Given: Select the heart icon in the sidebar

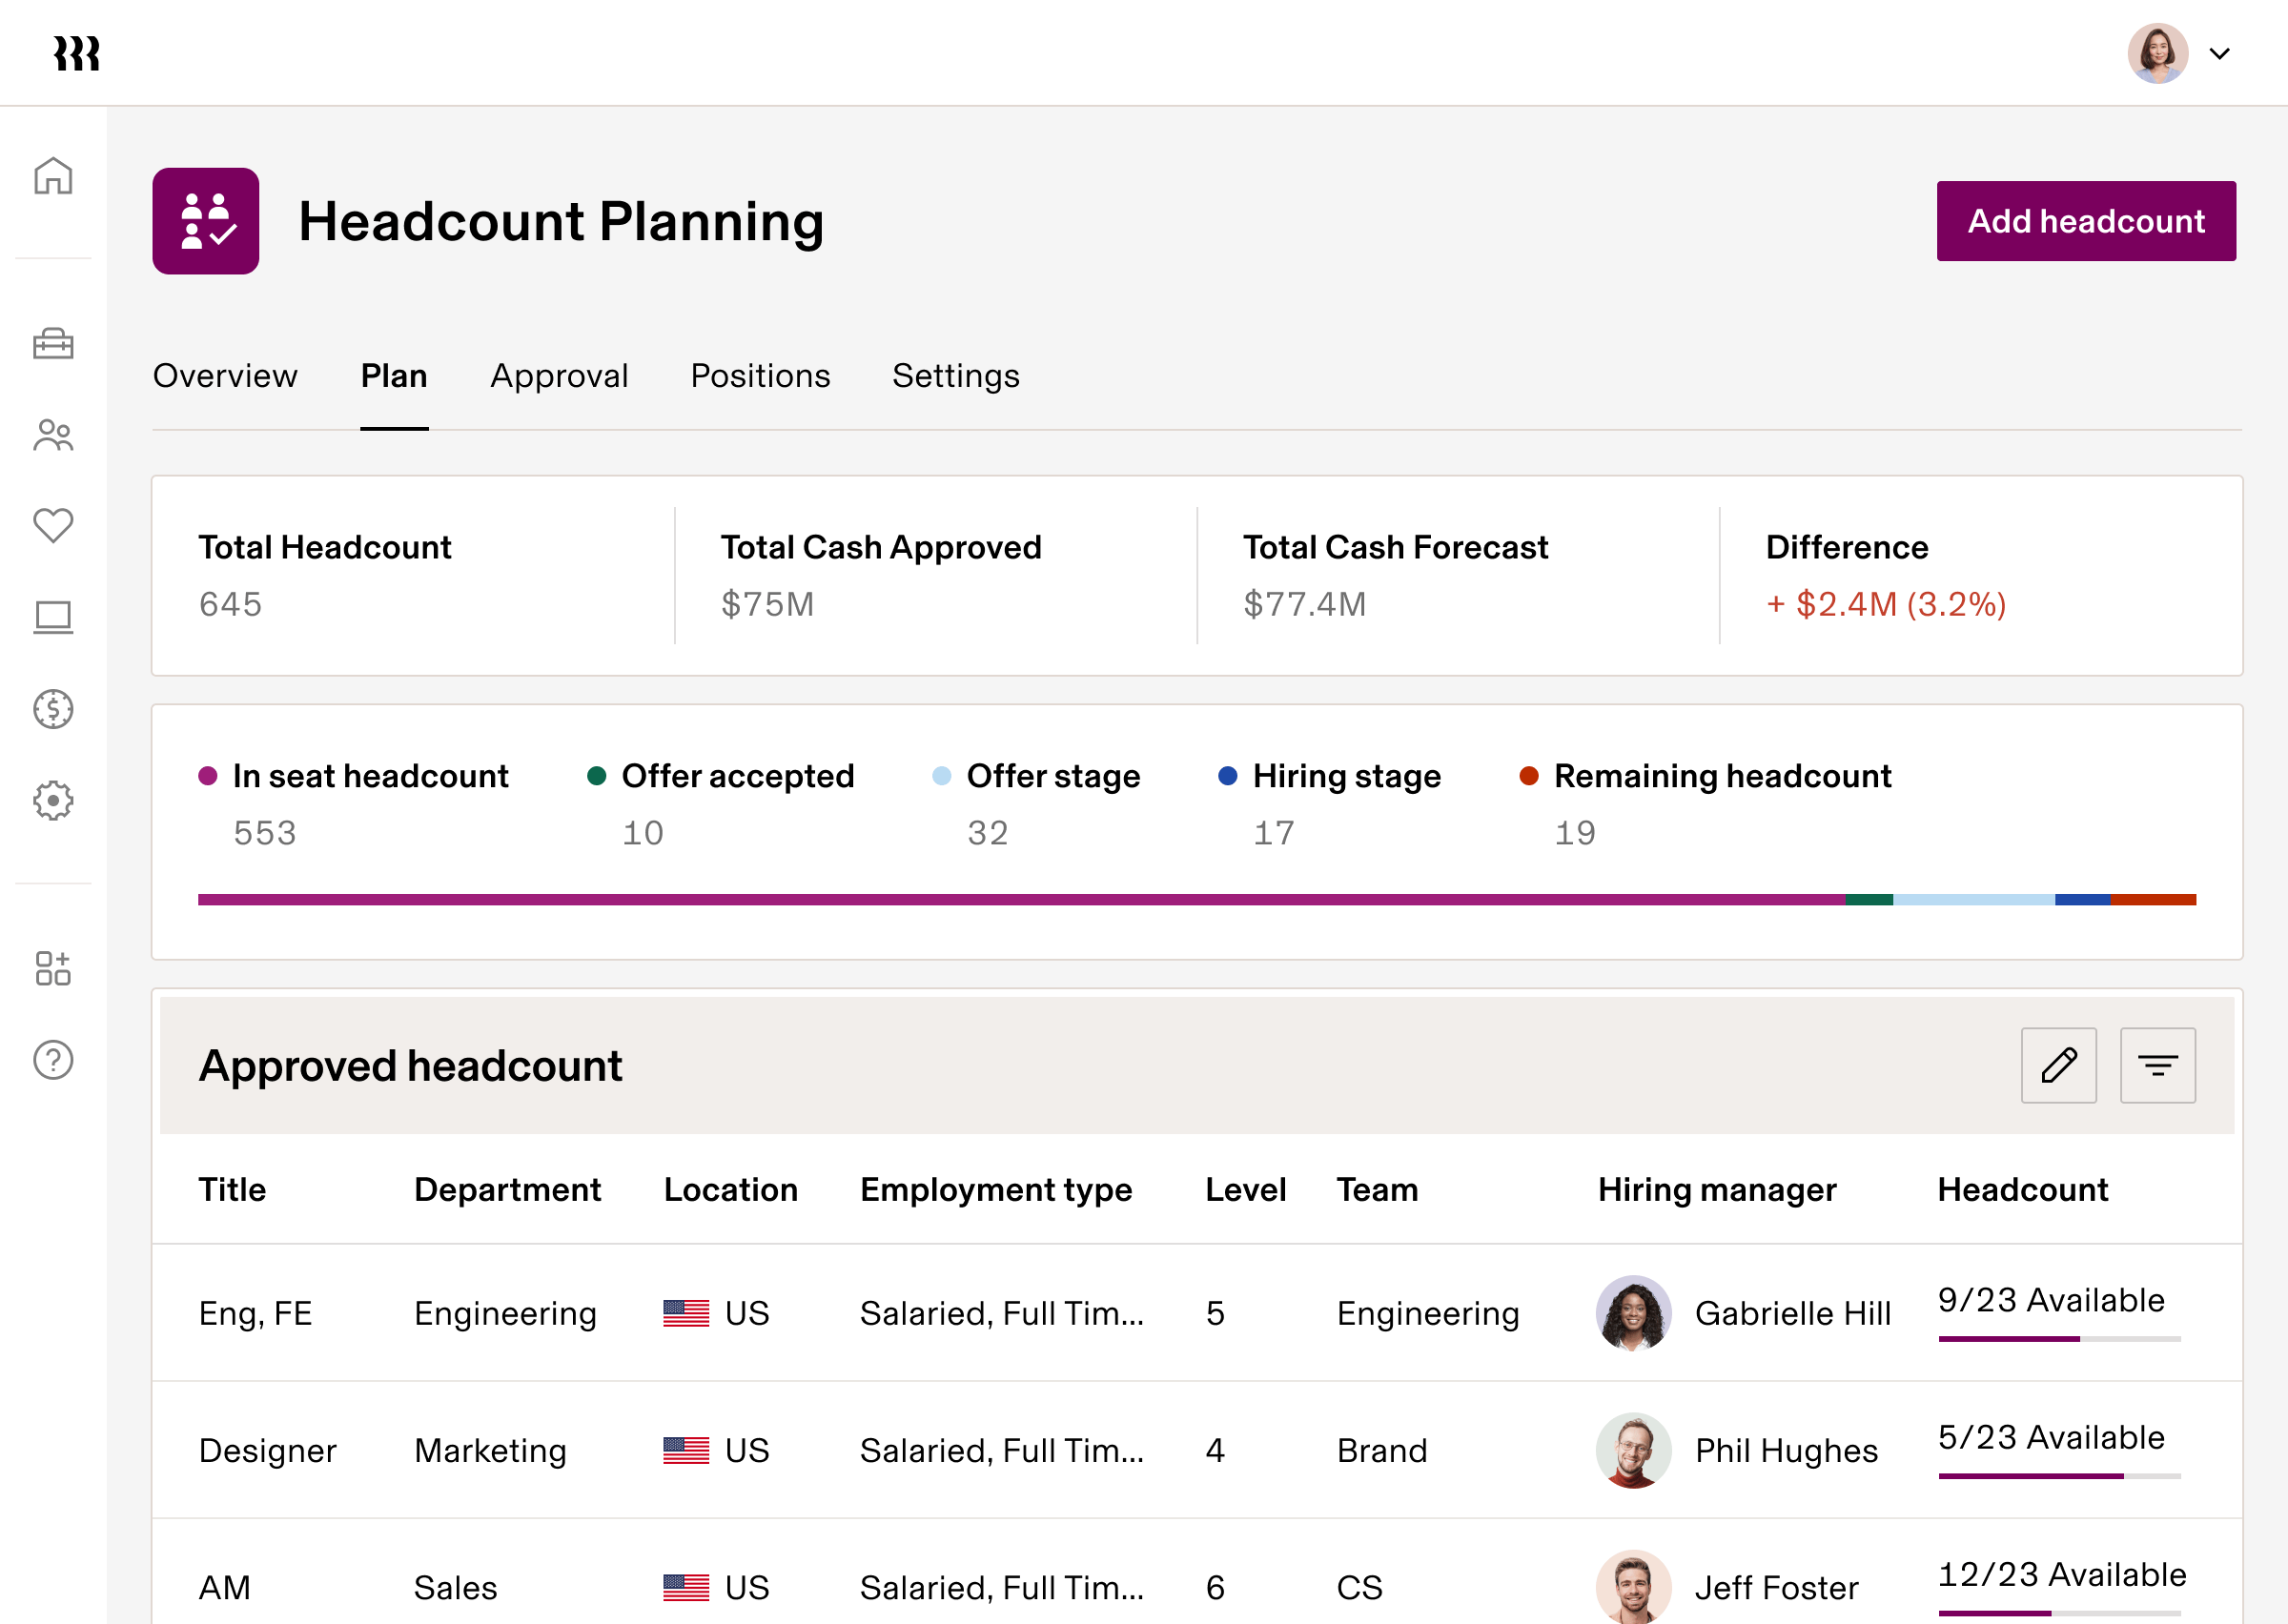Looking at the screenshot, I should point(53,524).
